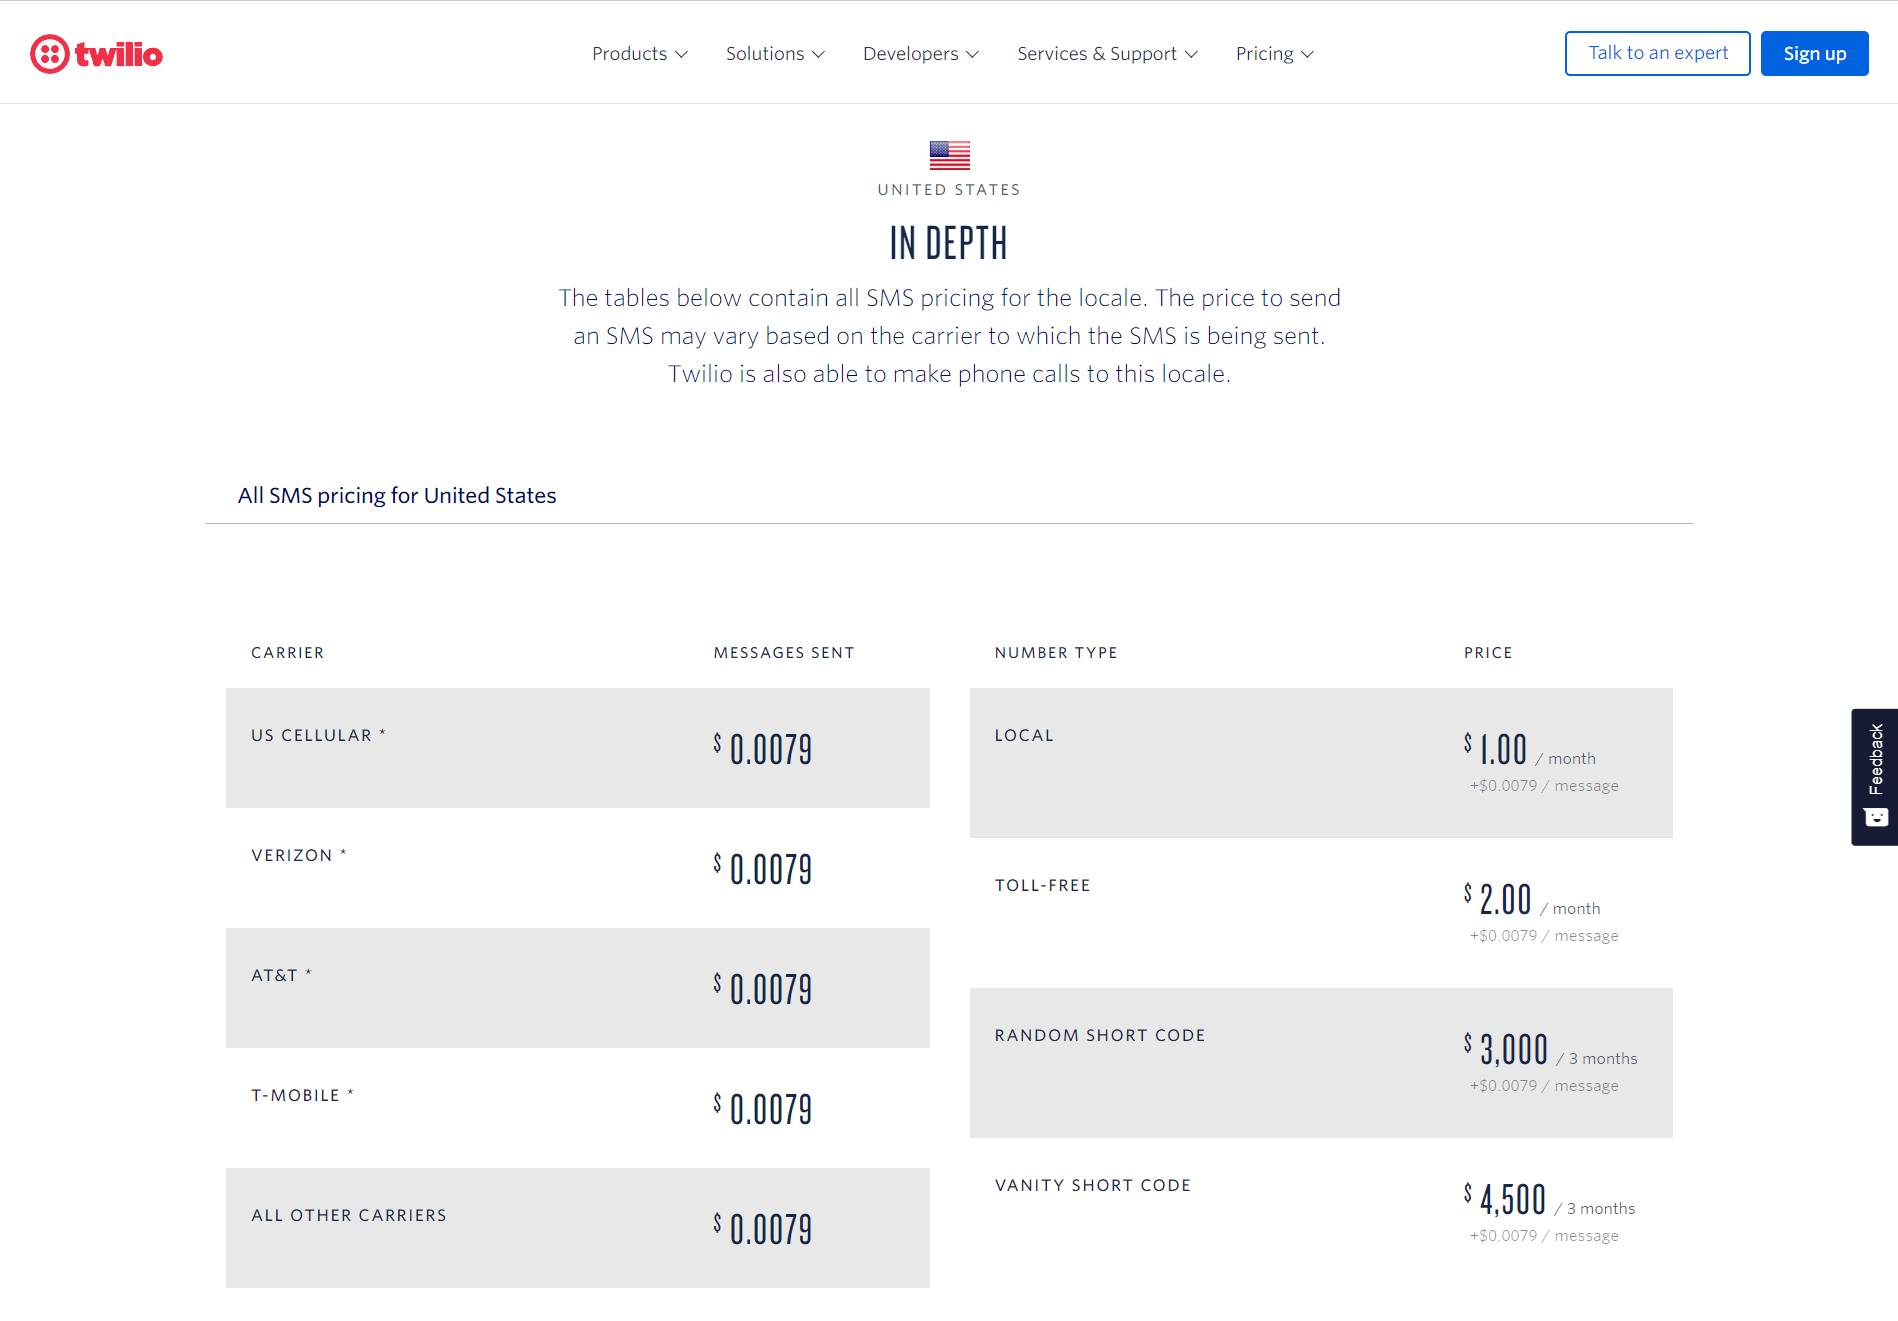This screenshot has height=1321, width=1898.
Task: Select ALL OTHER CARRIERS label
Action: 349,1215
